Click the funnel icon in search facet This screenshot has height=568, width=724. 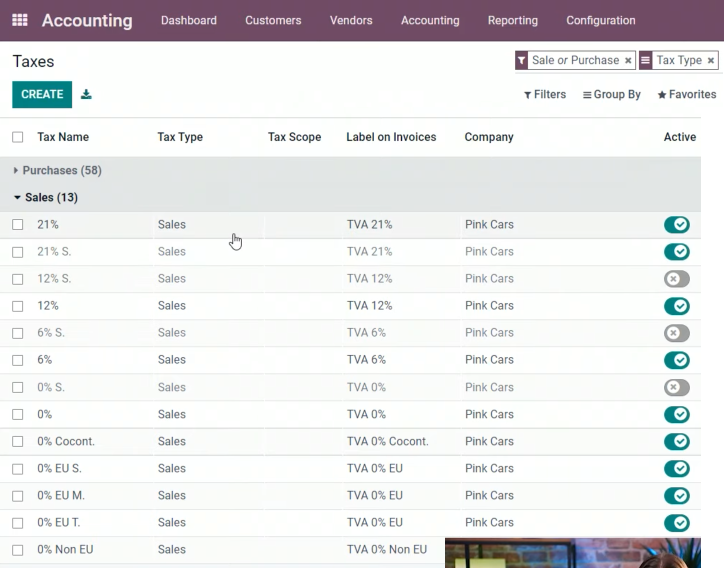click(521, 60)
